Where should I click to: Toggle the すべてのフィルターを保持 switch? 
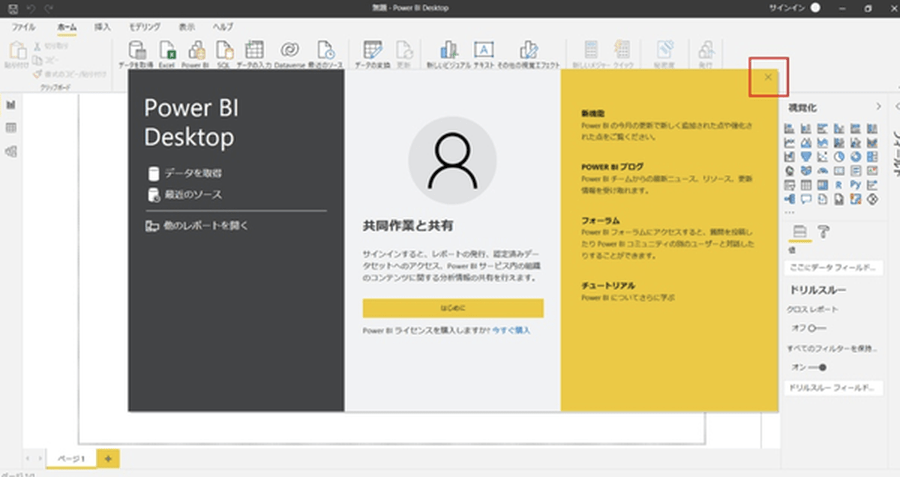pyautogui.click(x=817, y=367)
